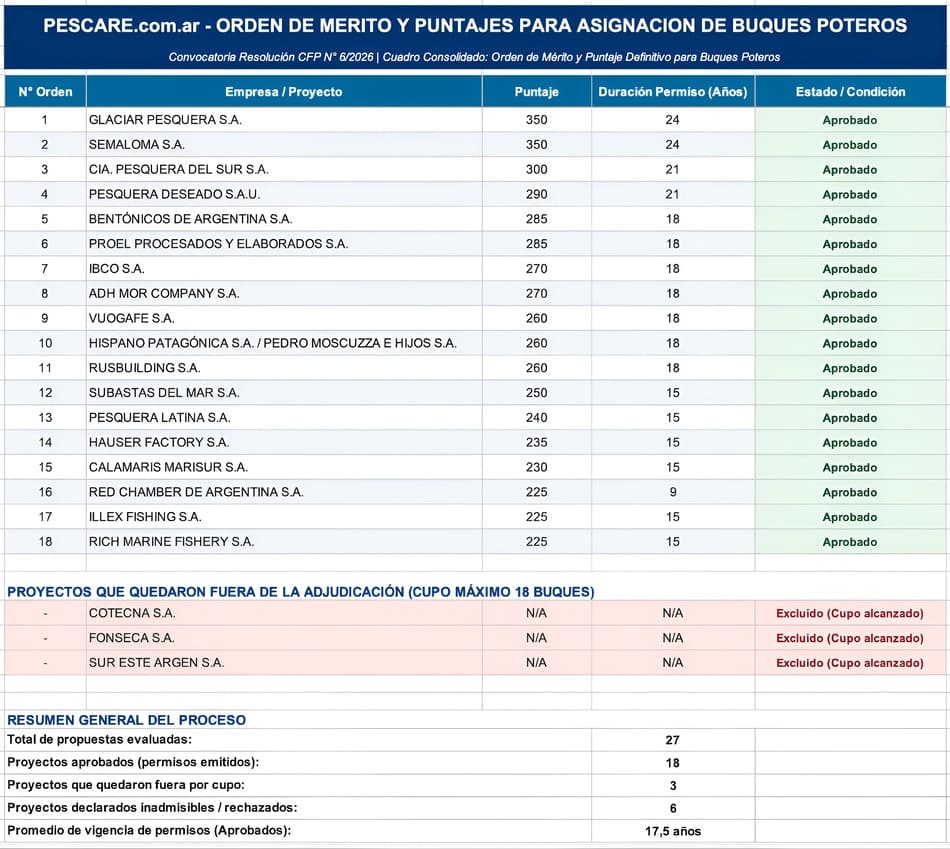
Task: Click 'Aprobado' status in Rich Marine Fishery row
Action: pos(850,542)
